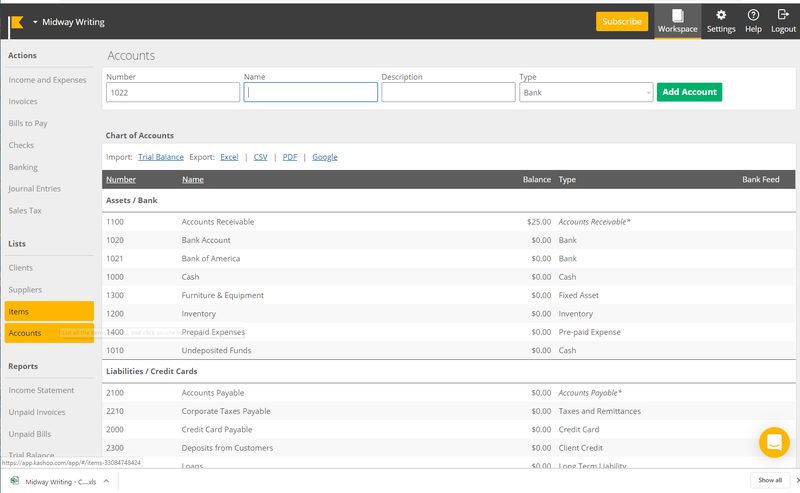This screenshot has height=493, width=800.
Task: Open the account Type dropdown showing Bank
Action: (x=586, y=92)
